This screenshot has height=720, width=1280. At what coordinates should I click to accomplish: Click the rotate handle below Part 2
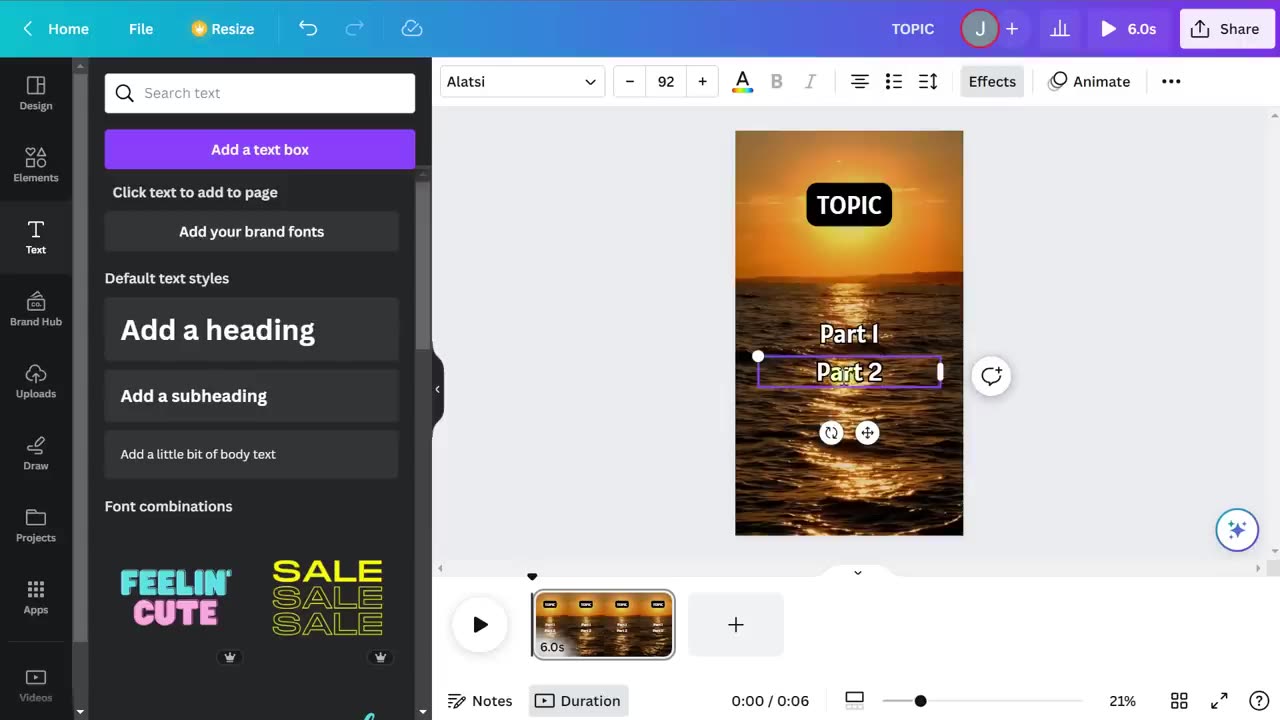pyautogui.click(x=831, y=433)
